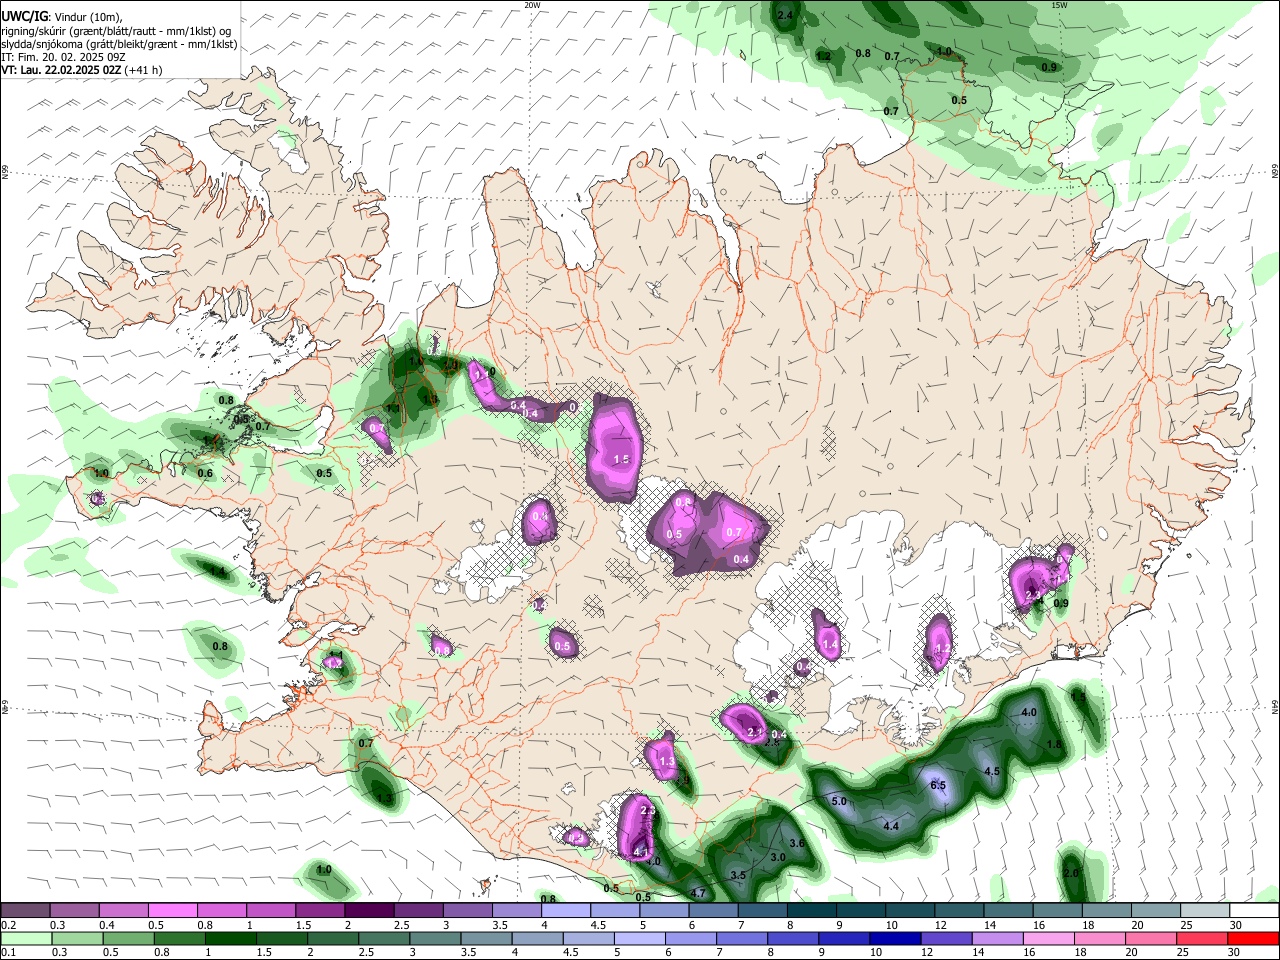Click the '1.5' value inside the large pink snow area

click(621, 459)
